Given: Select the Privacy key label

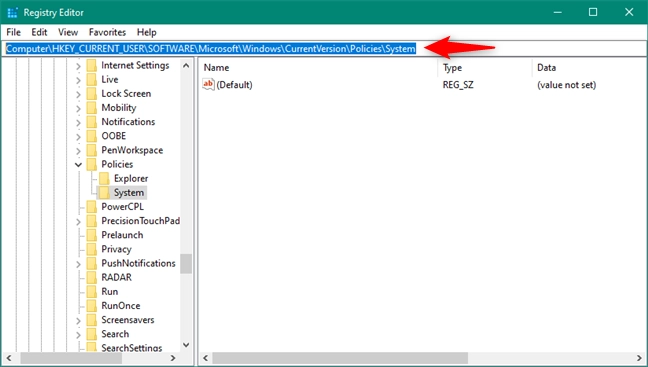Looking at the screenshot, I should click(x=116, y=249).
